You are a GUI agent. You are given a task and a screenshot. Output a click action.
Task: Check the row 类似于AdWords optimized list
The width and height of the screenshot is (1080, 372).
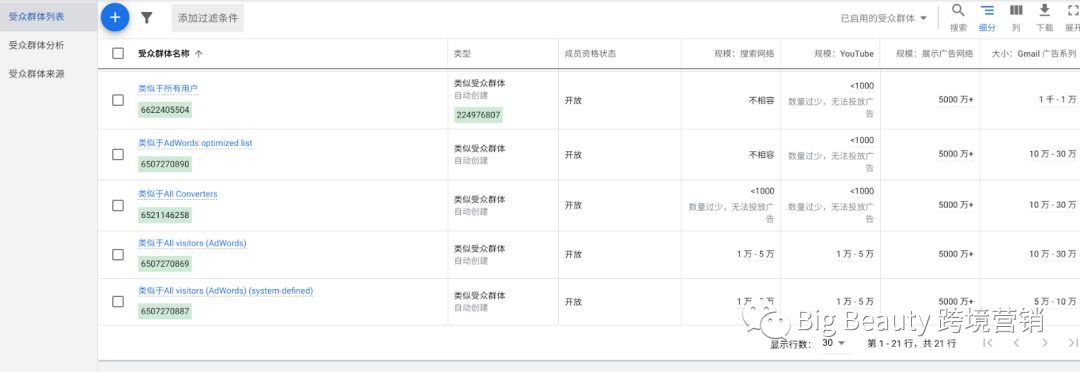coord(118,154)
